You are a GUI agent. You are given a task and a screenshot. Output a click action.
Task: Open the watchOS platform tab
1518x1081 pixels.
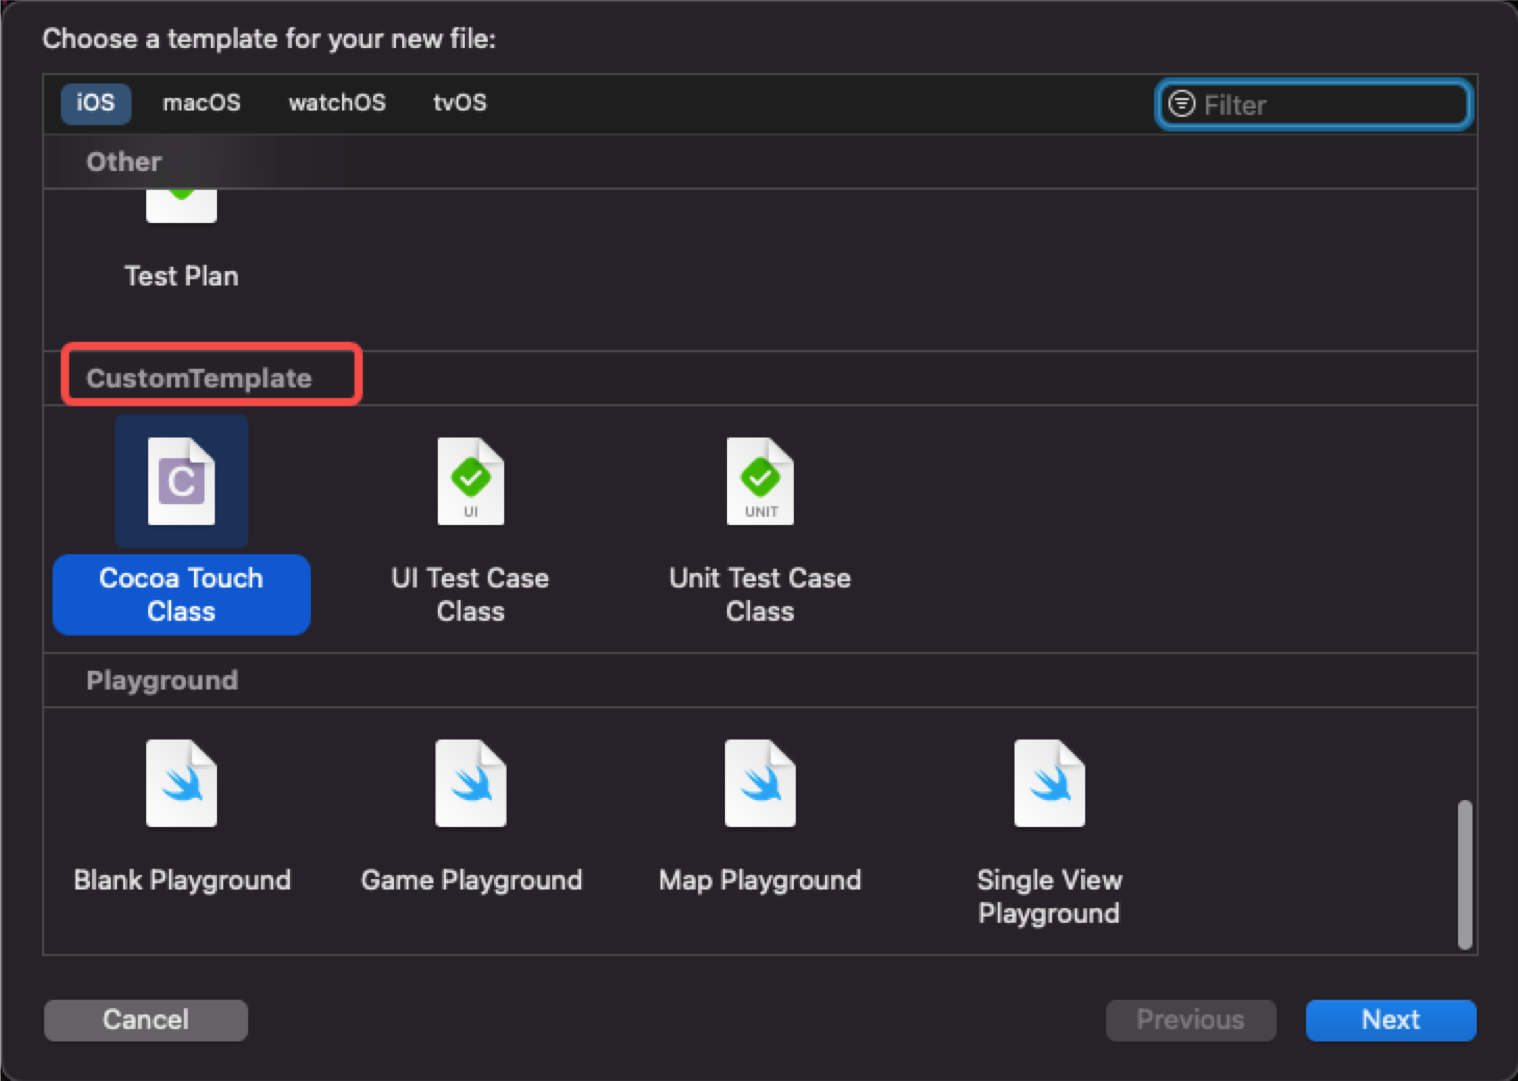[x=337, y=103]
